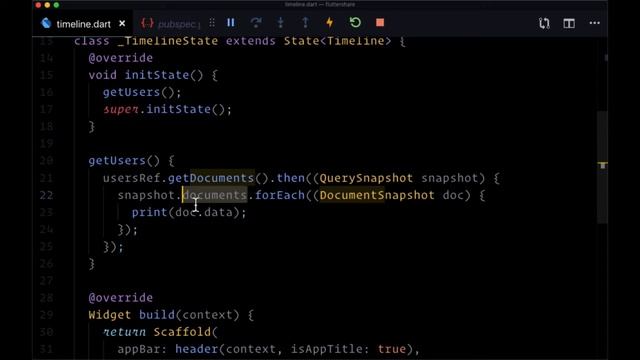Viewport: 640px width, 360px height.
Task: Split the editor to the right
Action: pos(569,23)
